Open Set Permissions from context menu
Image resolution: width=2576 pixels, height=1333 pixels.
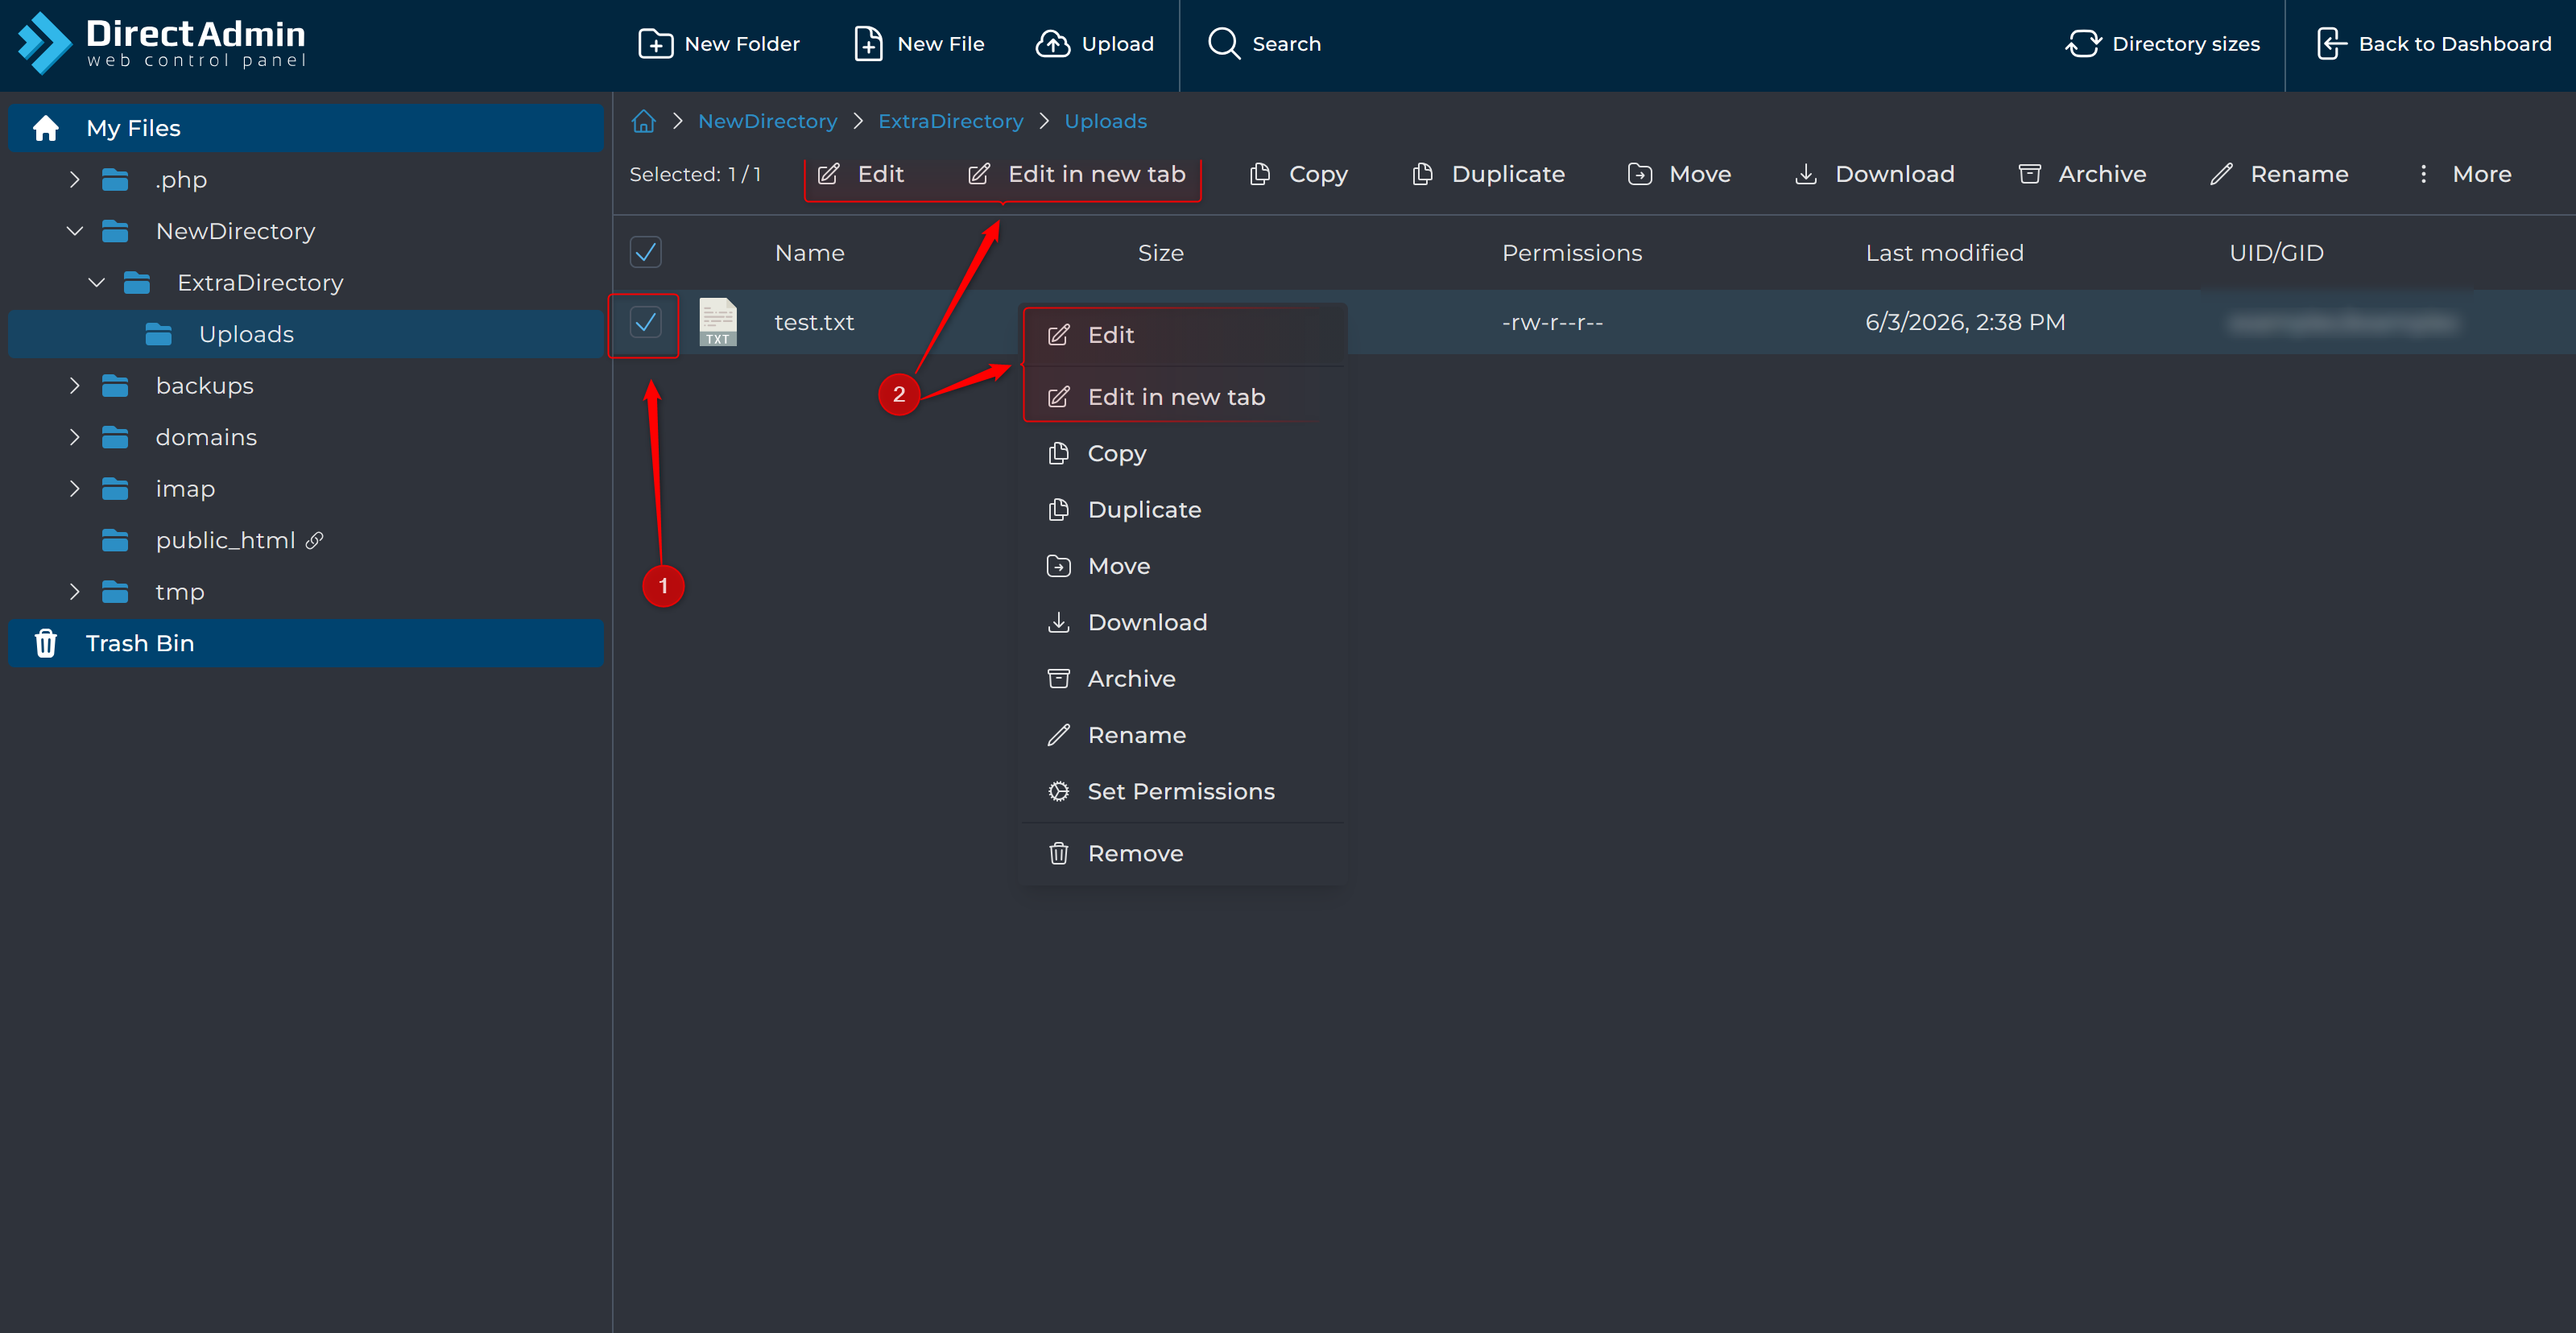pos(1182,791)
